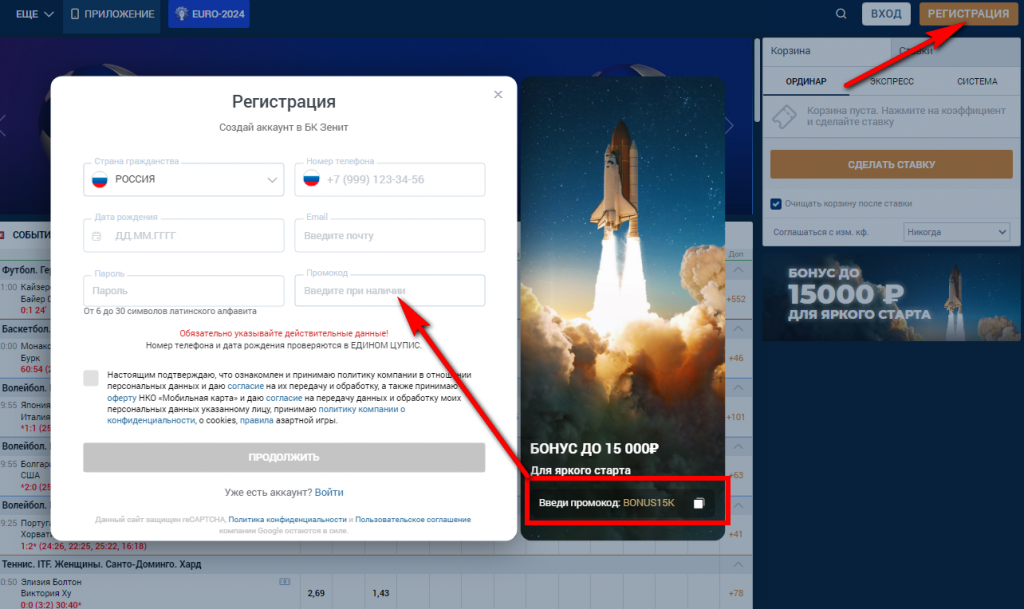Viewport: 1024px width, 609px height.
Task: Click the ticket icon in empty basket
Action: click(784, 117)
